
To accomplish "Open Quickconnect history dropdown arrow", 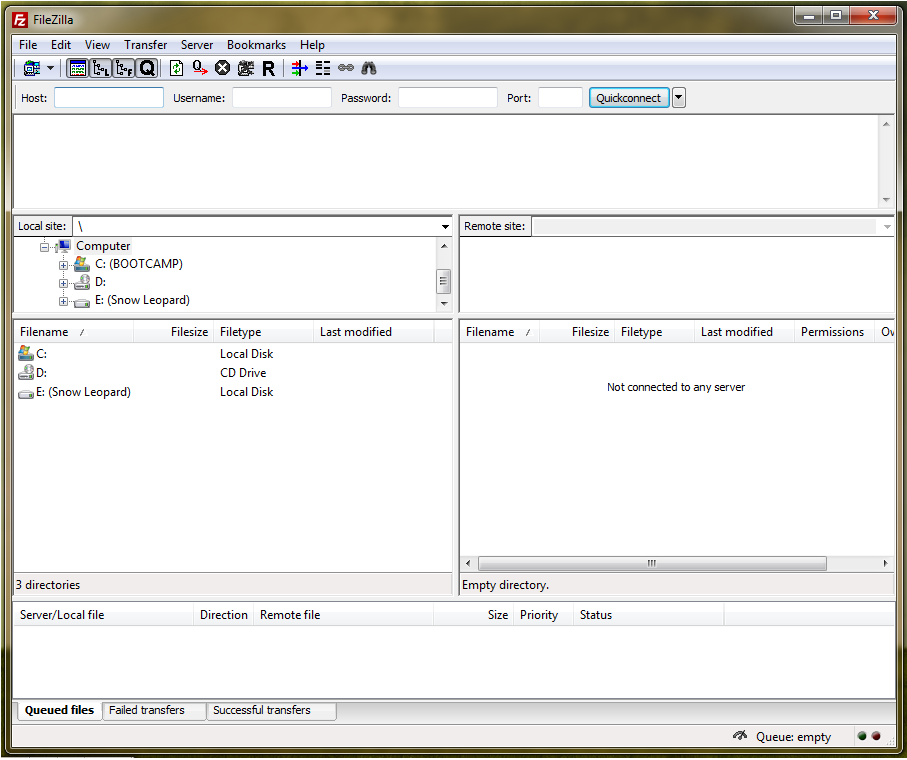I will pyautogui.click(x=679, y=98).
